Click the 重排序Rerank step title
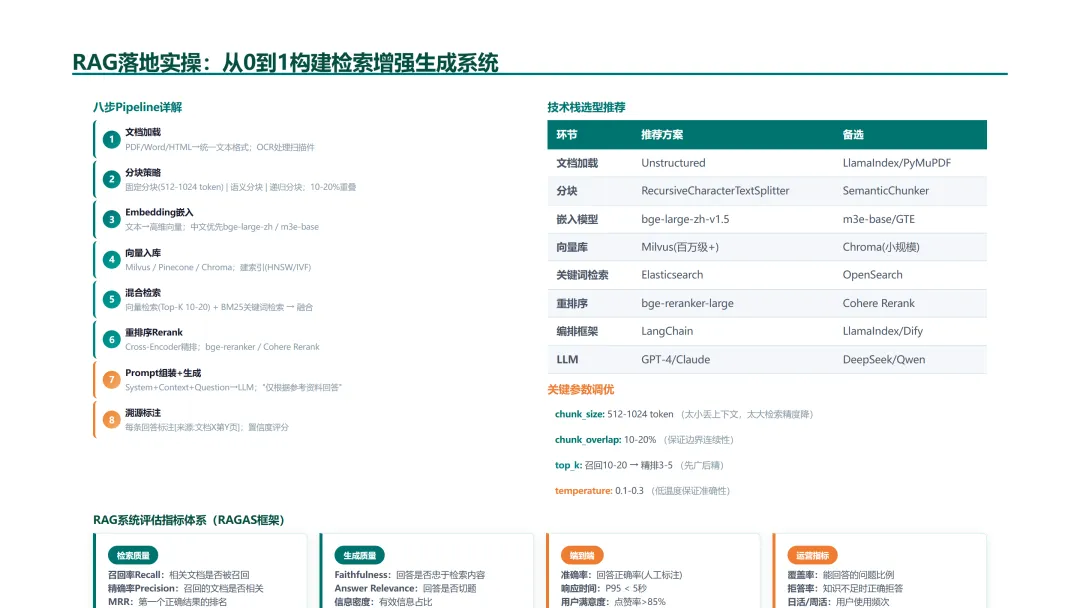The width and height of the screenshot is (1080, 608). pyautogui.click(x=154, y=333)
